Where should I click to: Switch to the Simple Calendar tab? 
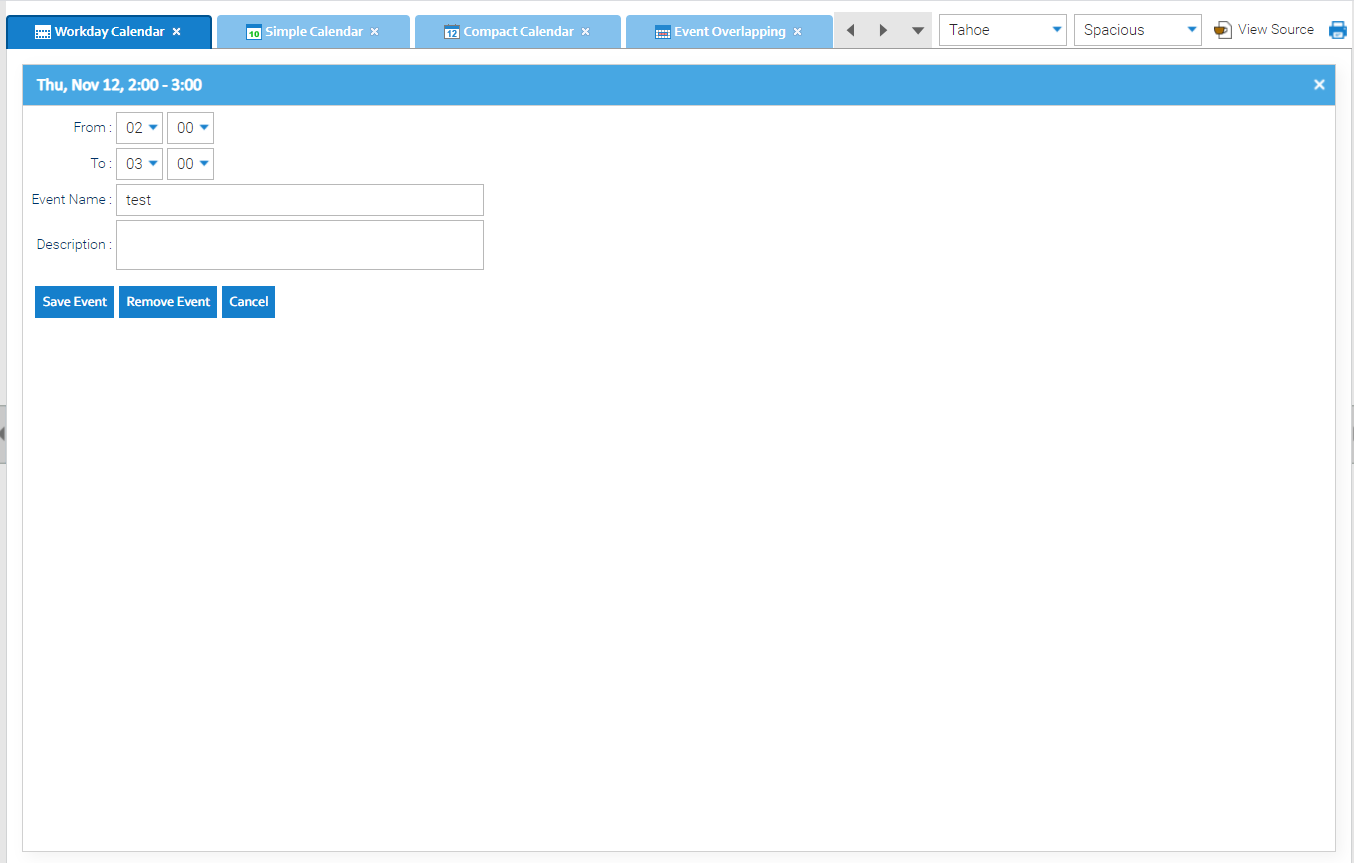(313, 32)
